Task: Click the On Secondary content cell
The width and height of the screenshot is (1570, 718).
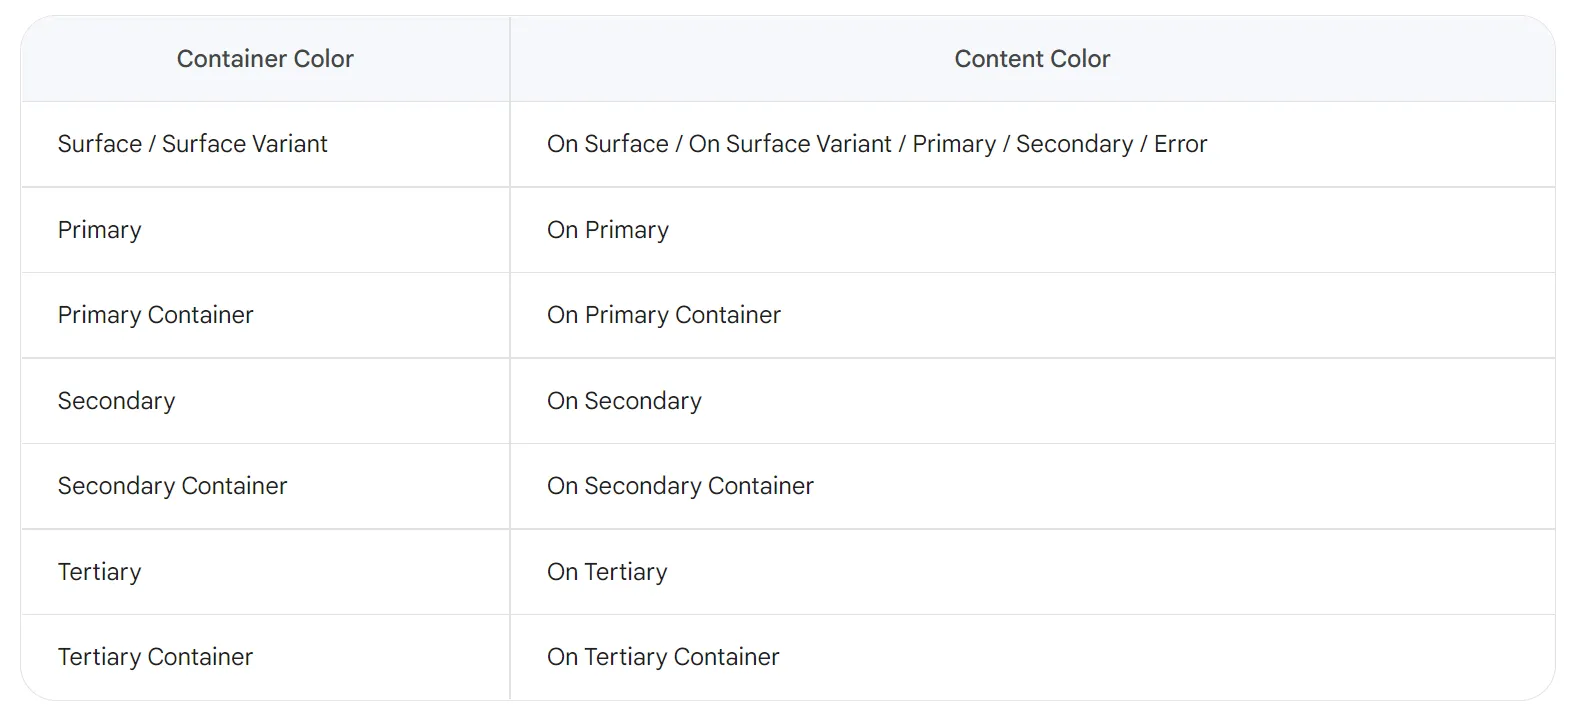Action: tap(624, 401)
